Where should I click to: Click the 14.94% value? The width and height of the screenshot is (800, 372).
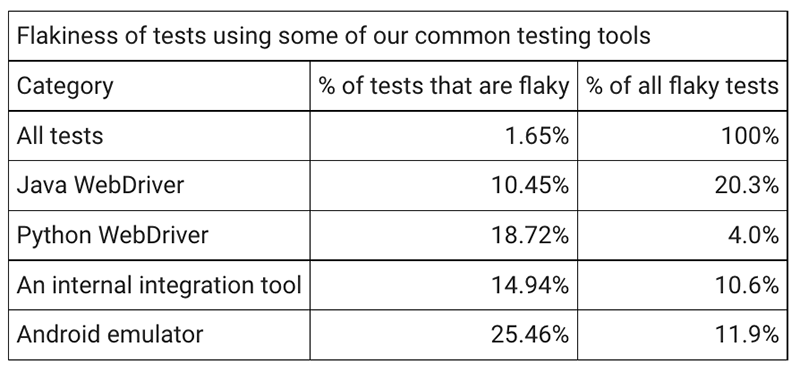(530, 285)
